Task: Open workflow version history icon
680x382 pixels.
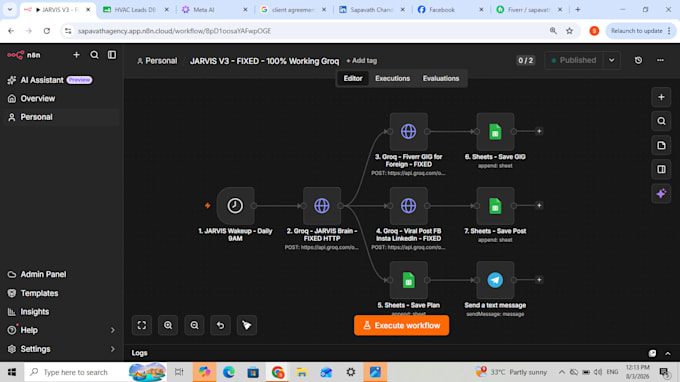Action: pyautogui.click(x=638, y=60)
